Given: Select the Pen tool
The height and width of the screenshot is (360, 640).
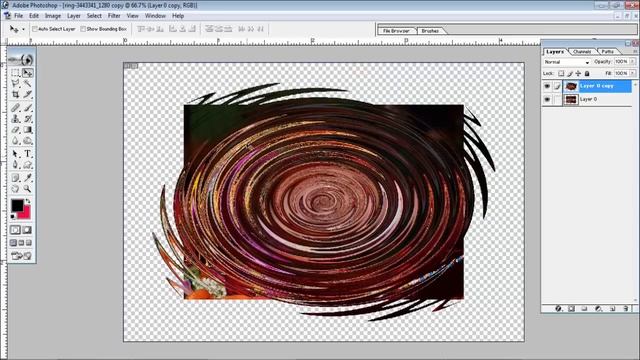Looking at the screenshot, I should click(x=16, y=165).
